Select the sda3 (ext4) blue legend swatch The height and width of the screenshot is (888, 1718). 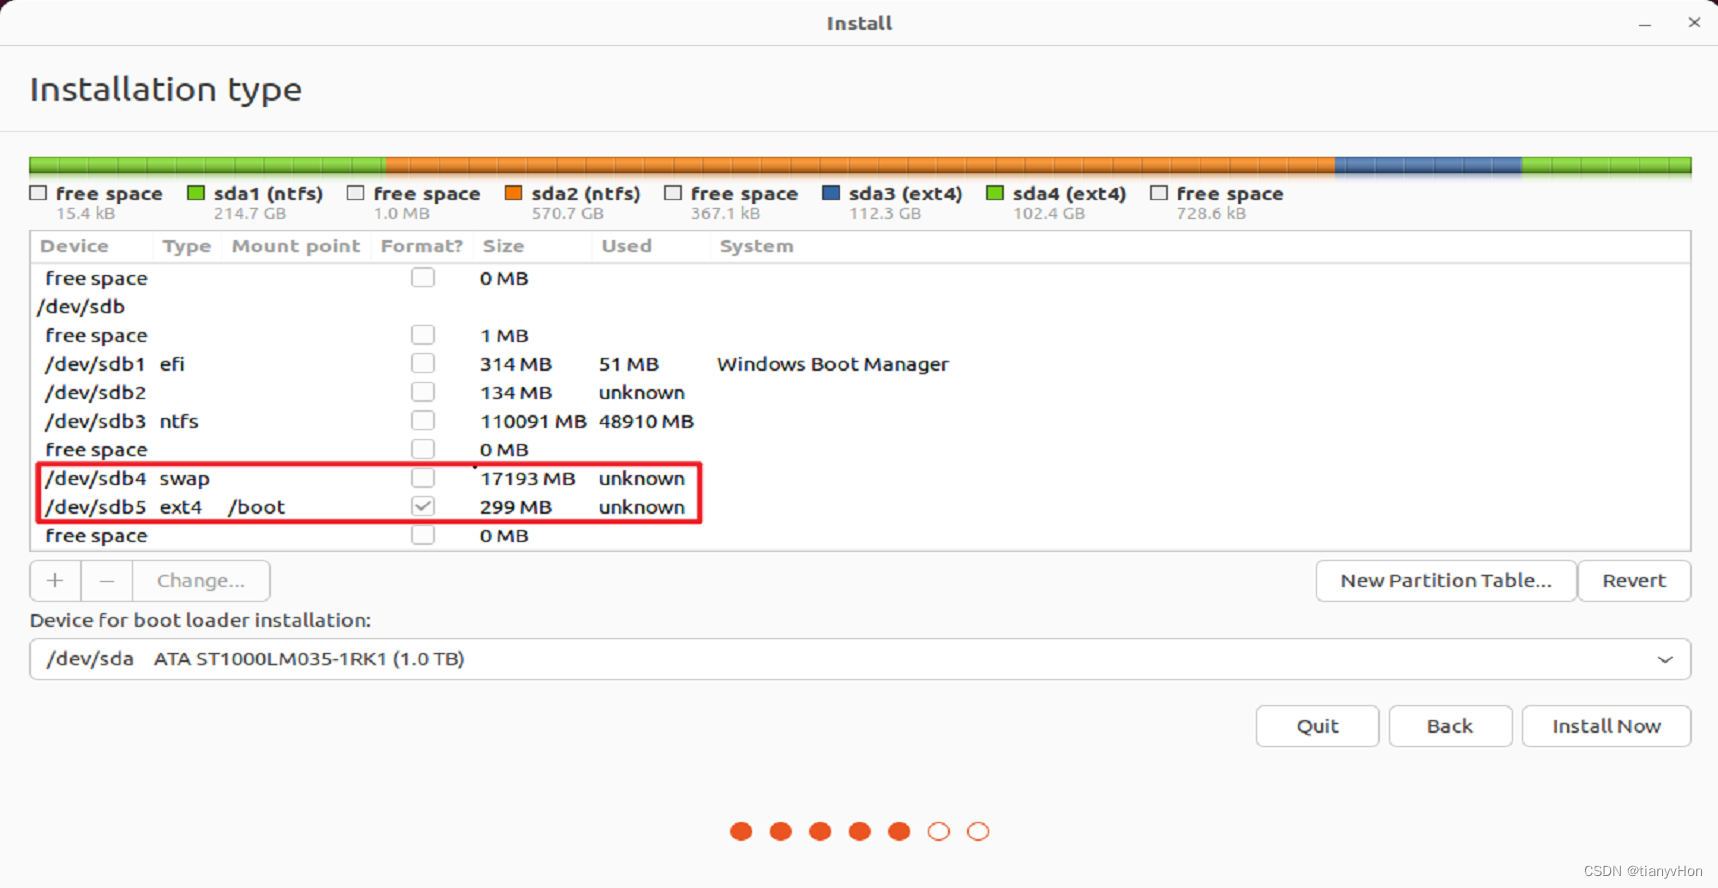[831, 193]
